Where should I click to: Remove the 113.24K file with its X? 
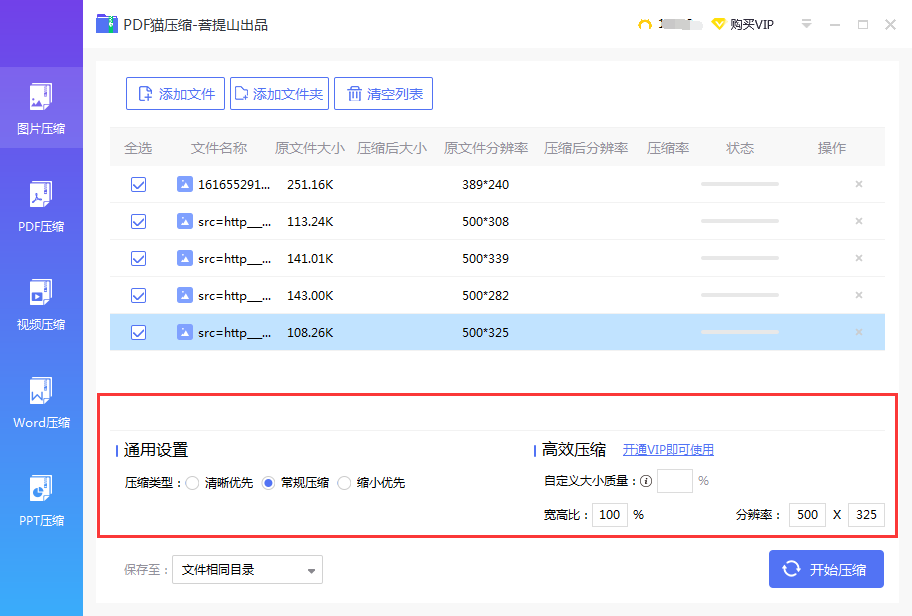[x=858, y=222]
